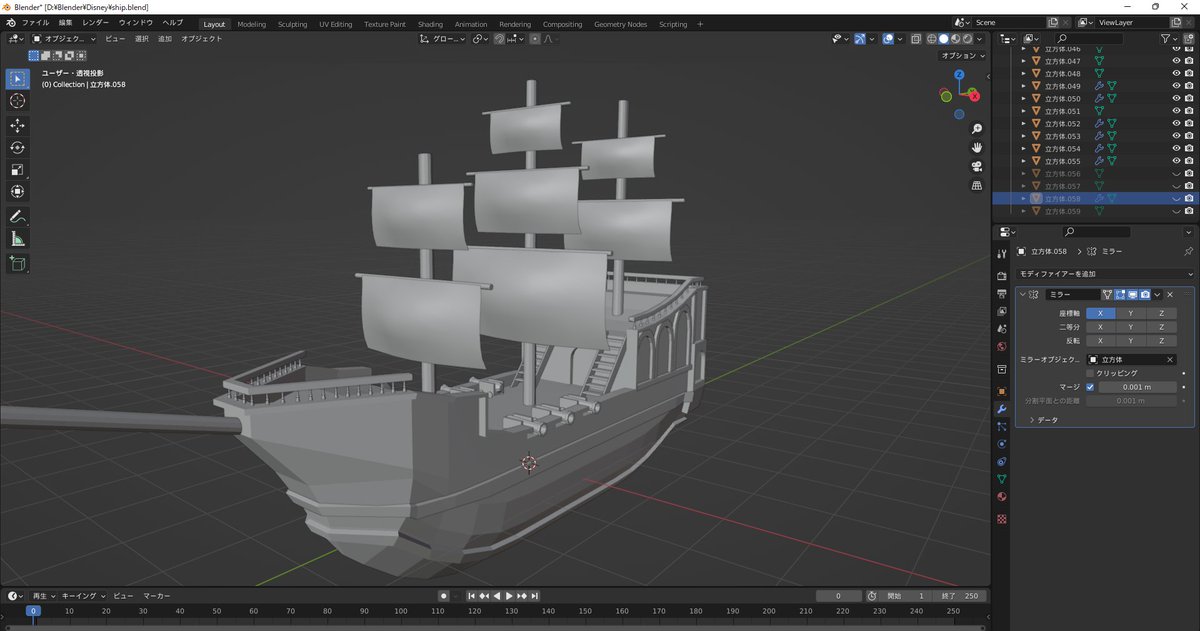The image size is (1200, 631).
Task: Activate the Select Box tool
Action: [18, 78]
